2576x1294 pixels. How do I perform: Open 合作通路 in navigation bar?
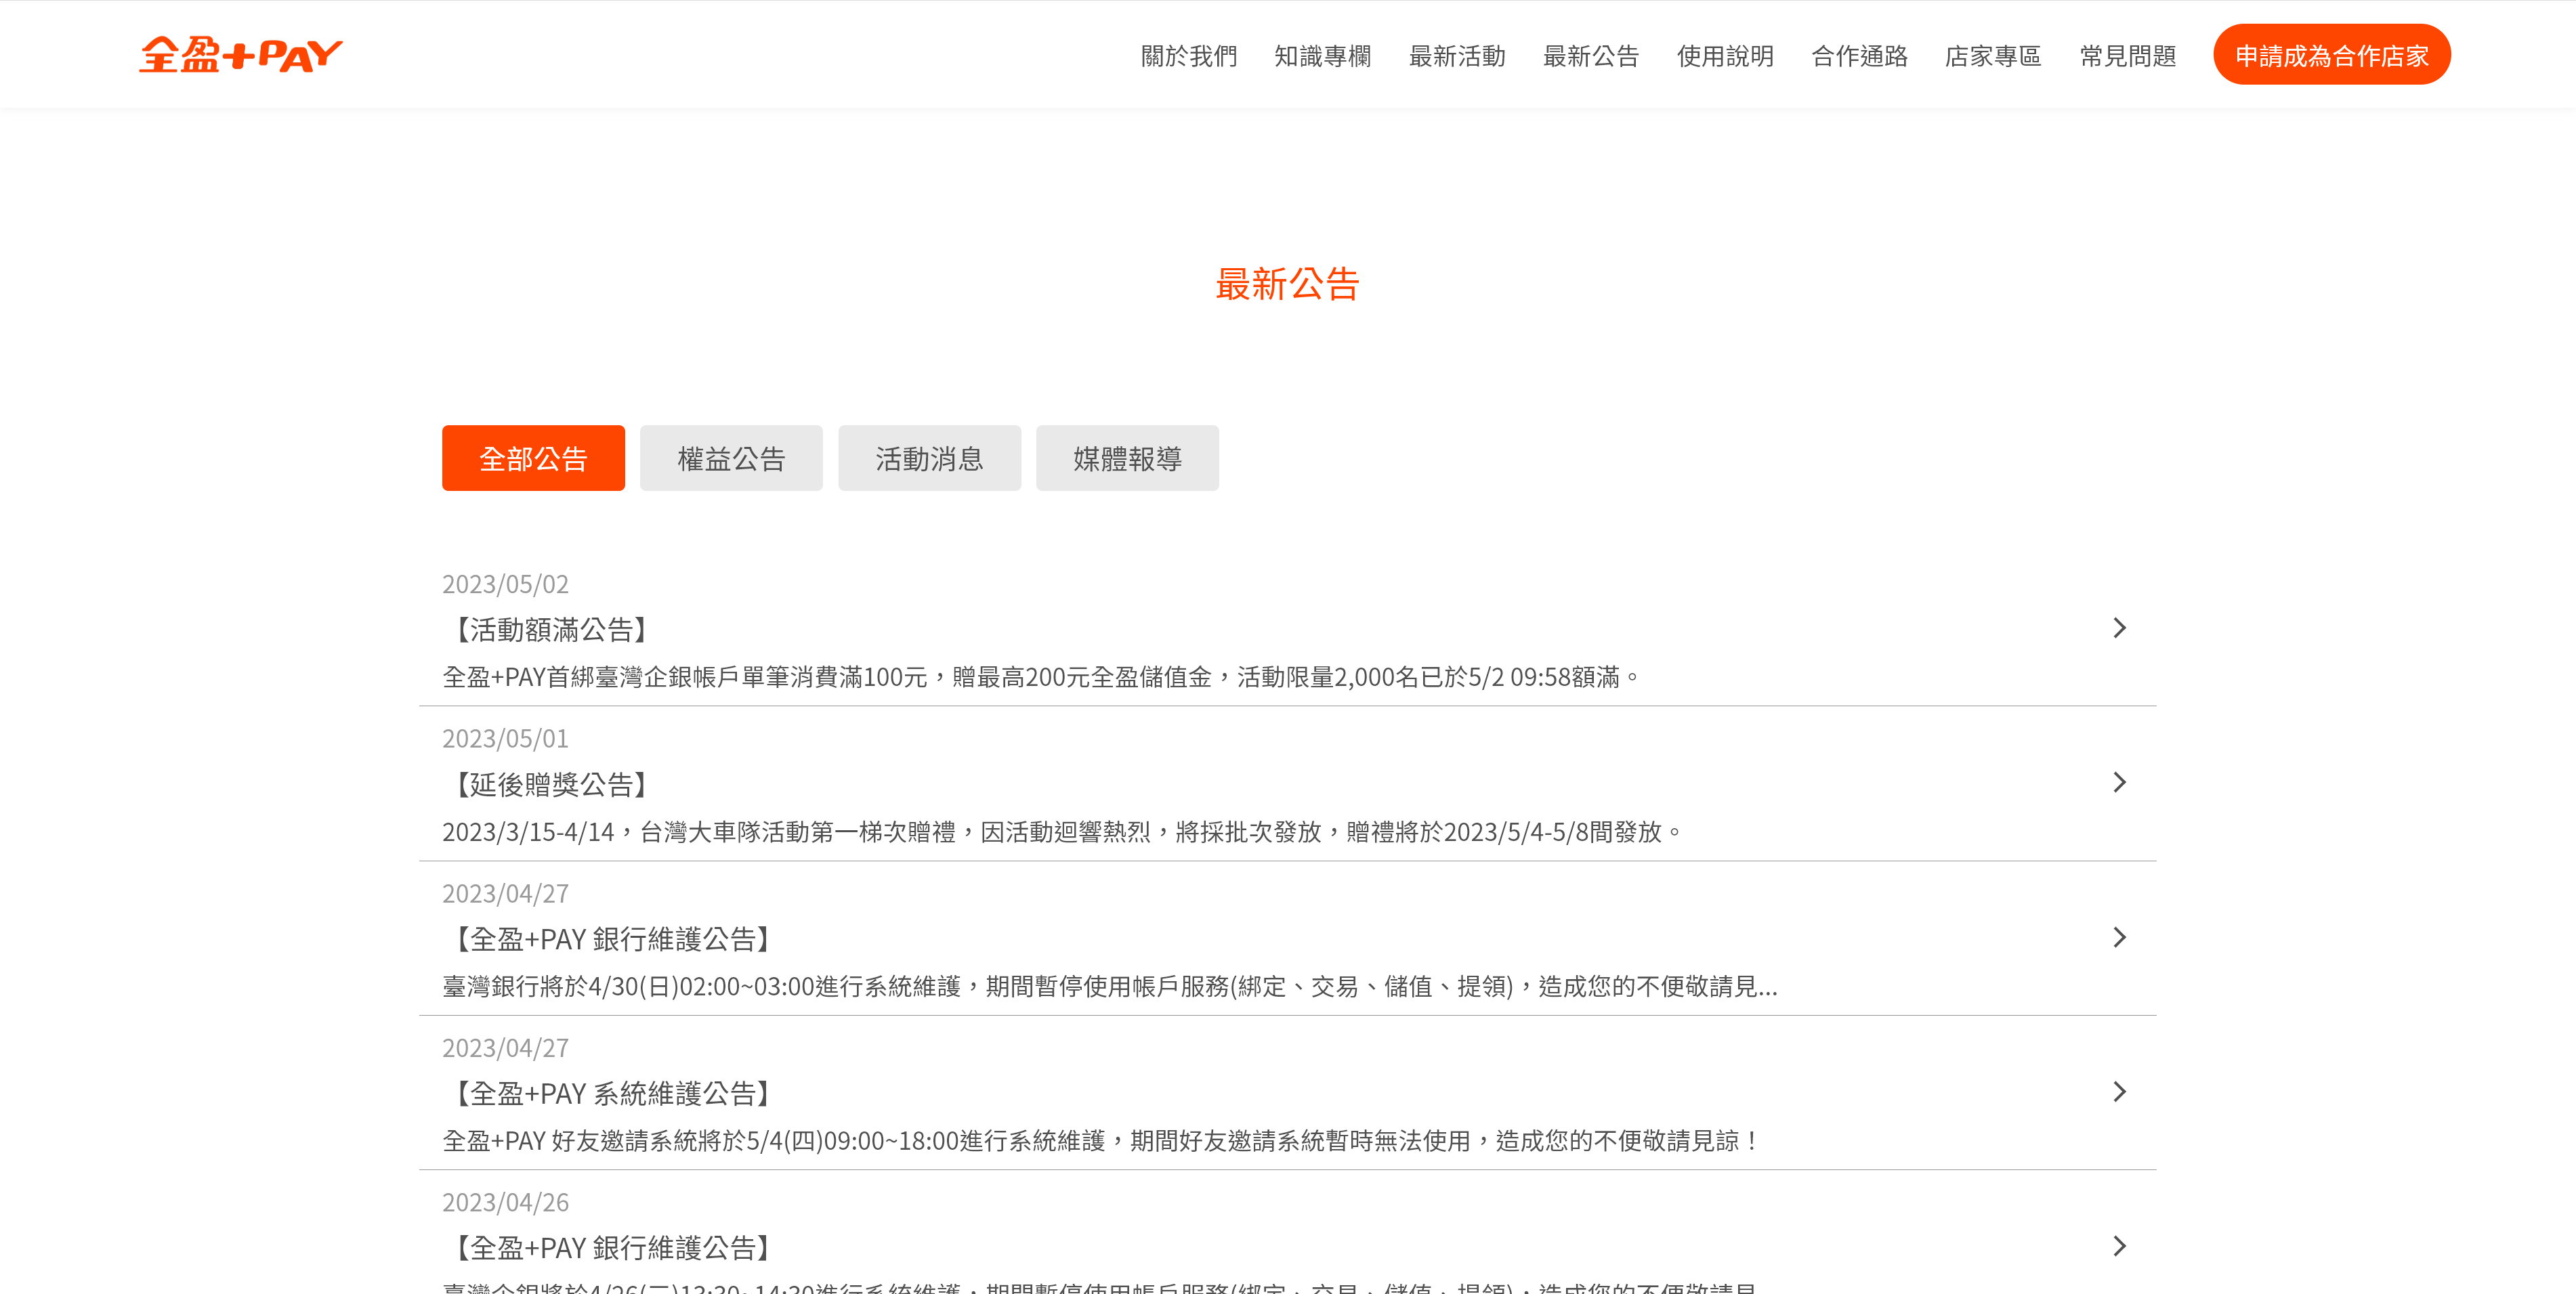click(x=1859, y=56)
